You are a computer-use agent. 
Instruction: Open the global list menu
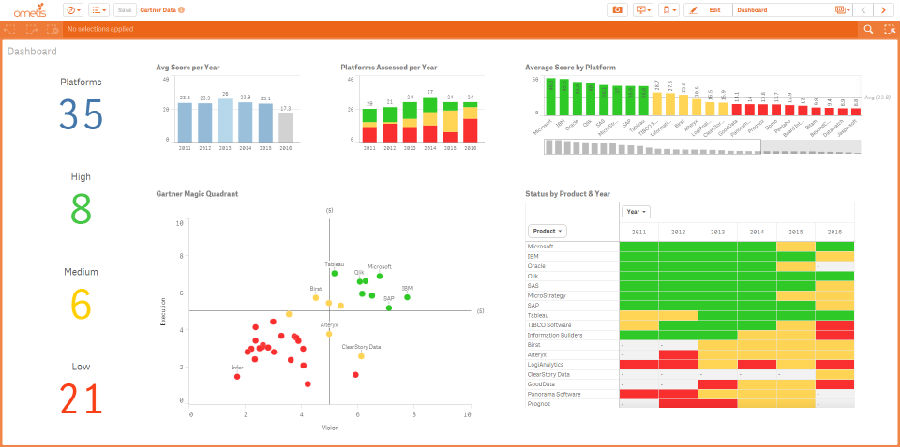[x=99, y=10]
